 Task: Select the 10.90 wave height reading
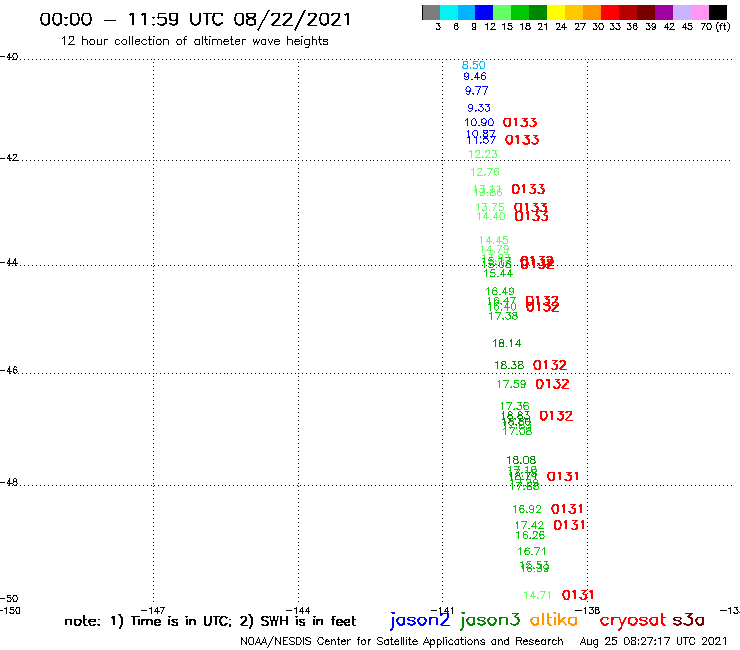[479, 123]
